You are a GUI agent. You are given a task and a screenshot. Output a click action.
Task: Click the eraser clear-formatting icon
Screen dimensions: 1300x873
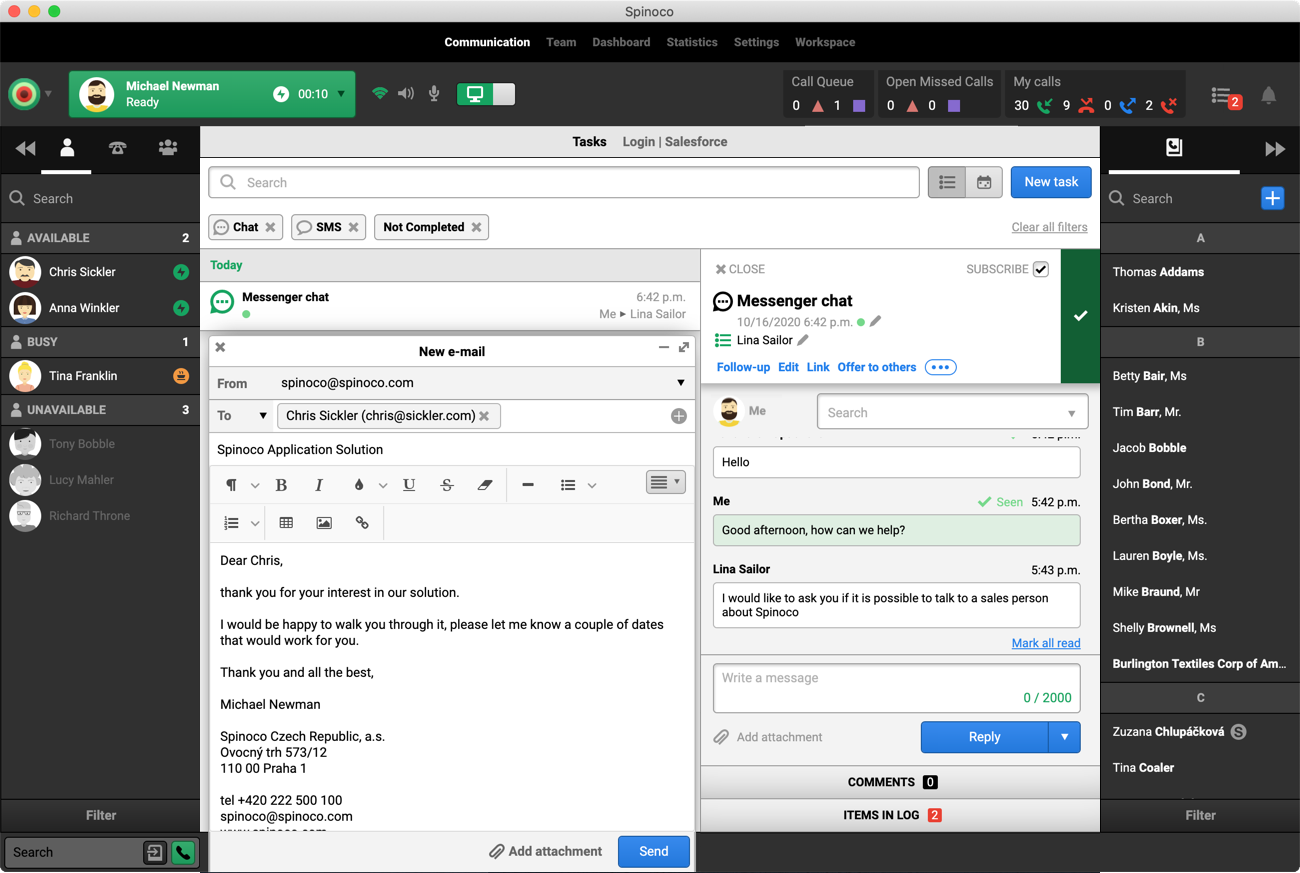485,485
